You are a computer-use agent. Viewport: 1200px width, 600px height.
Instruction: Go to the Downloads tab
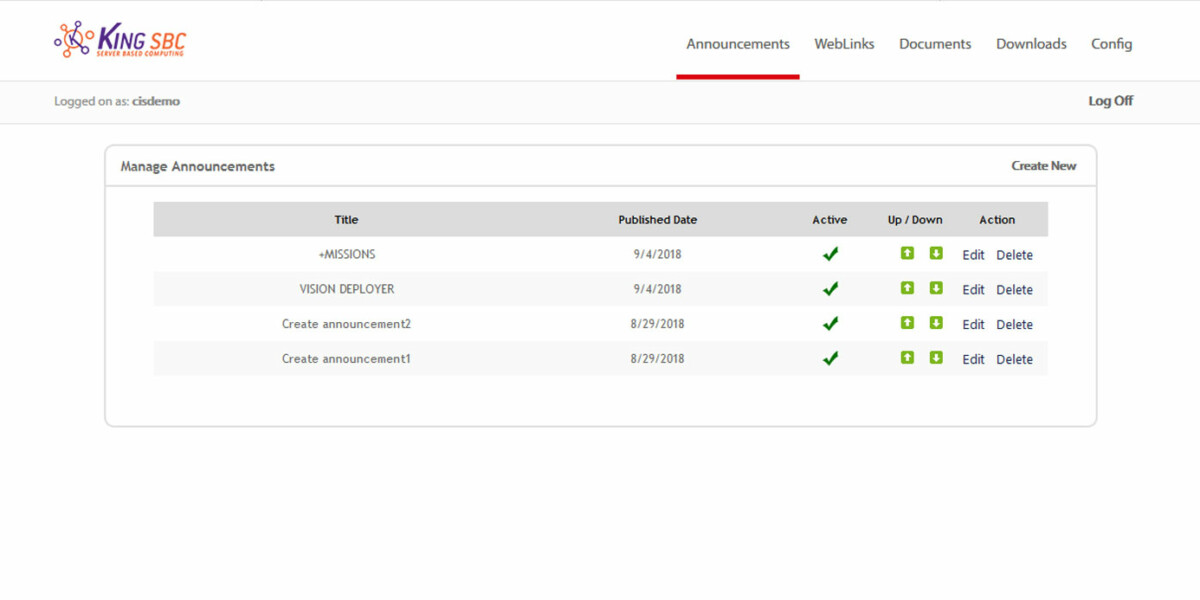(1031, 44)
